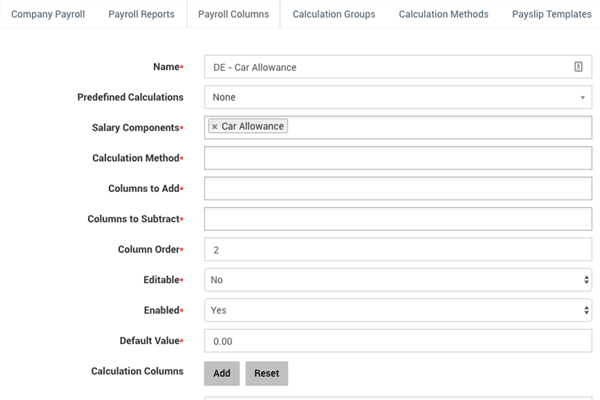Open the Payroll Reports tab

tap(141, 15)
